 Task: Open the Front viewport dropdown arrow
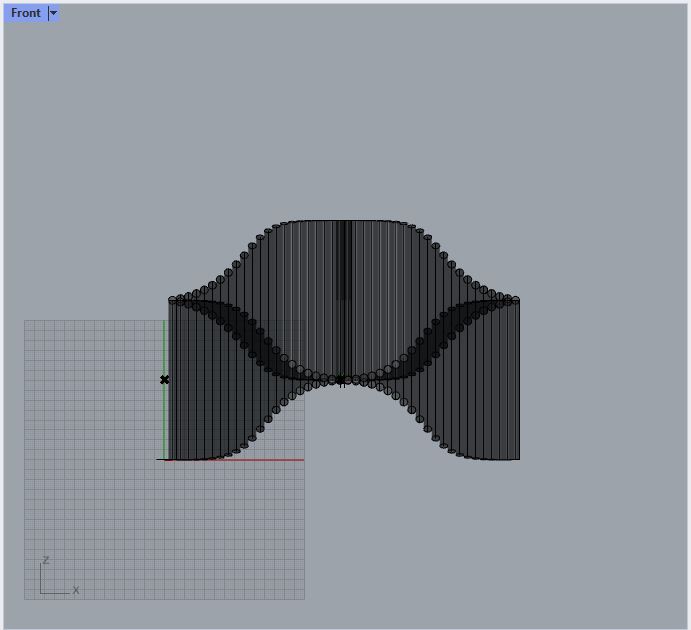click(53, 13)
